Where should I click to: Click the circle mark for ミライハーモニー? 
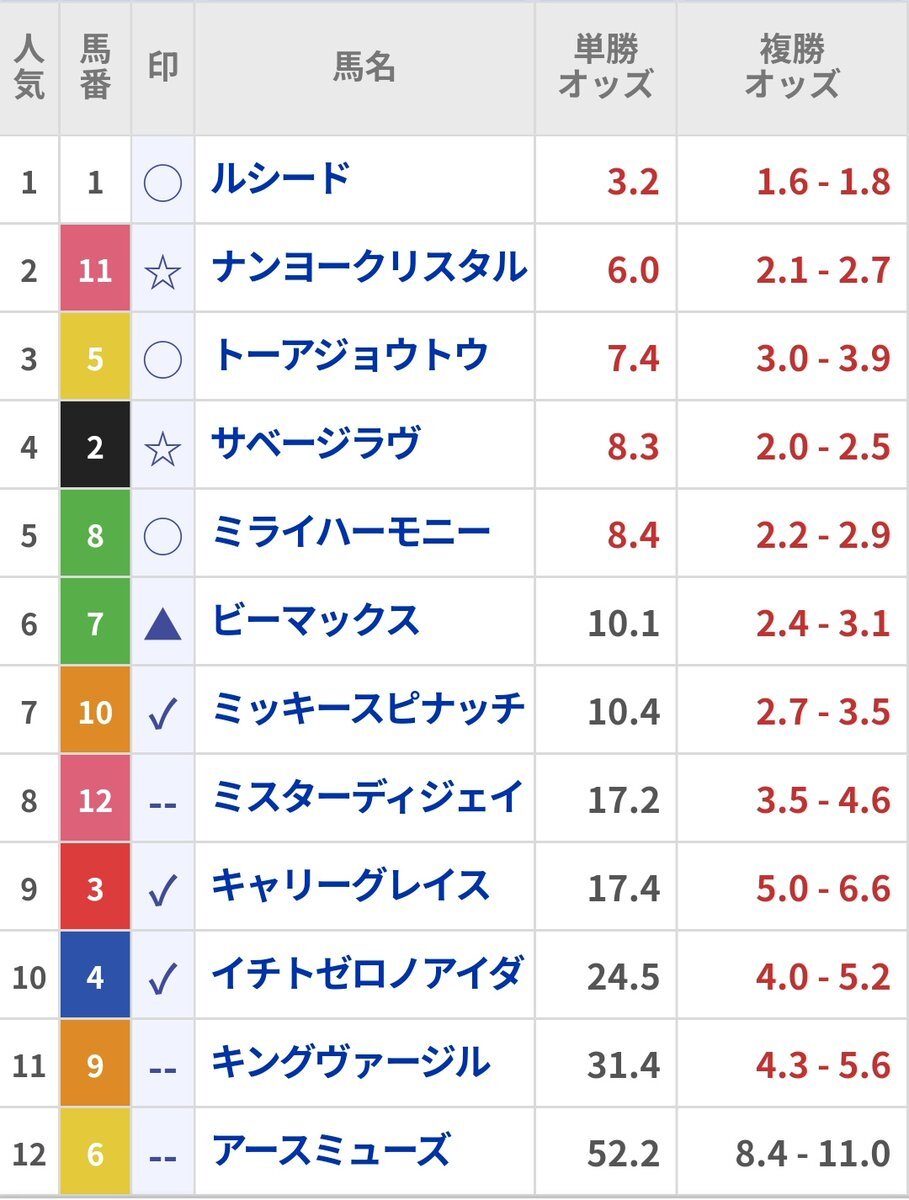pos(162,536)
